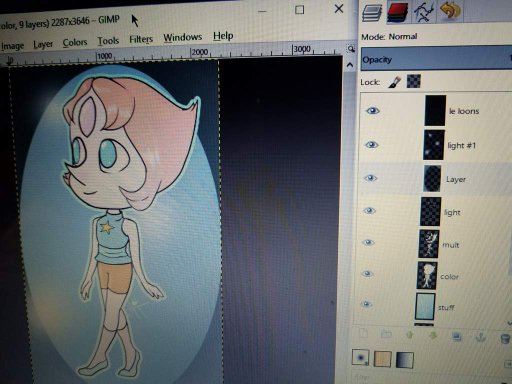Toggle visibility of 'mult' layer

(368, 242)
